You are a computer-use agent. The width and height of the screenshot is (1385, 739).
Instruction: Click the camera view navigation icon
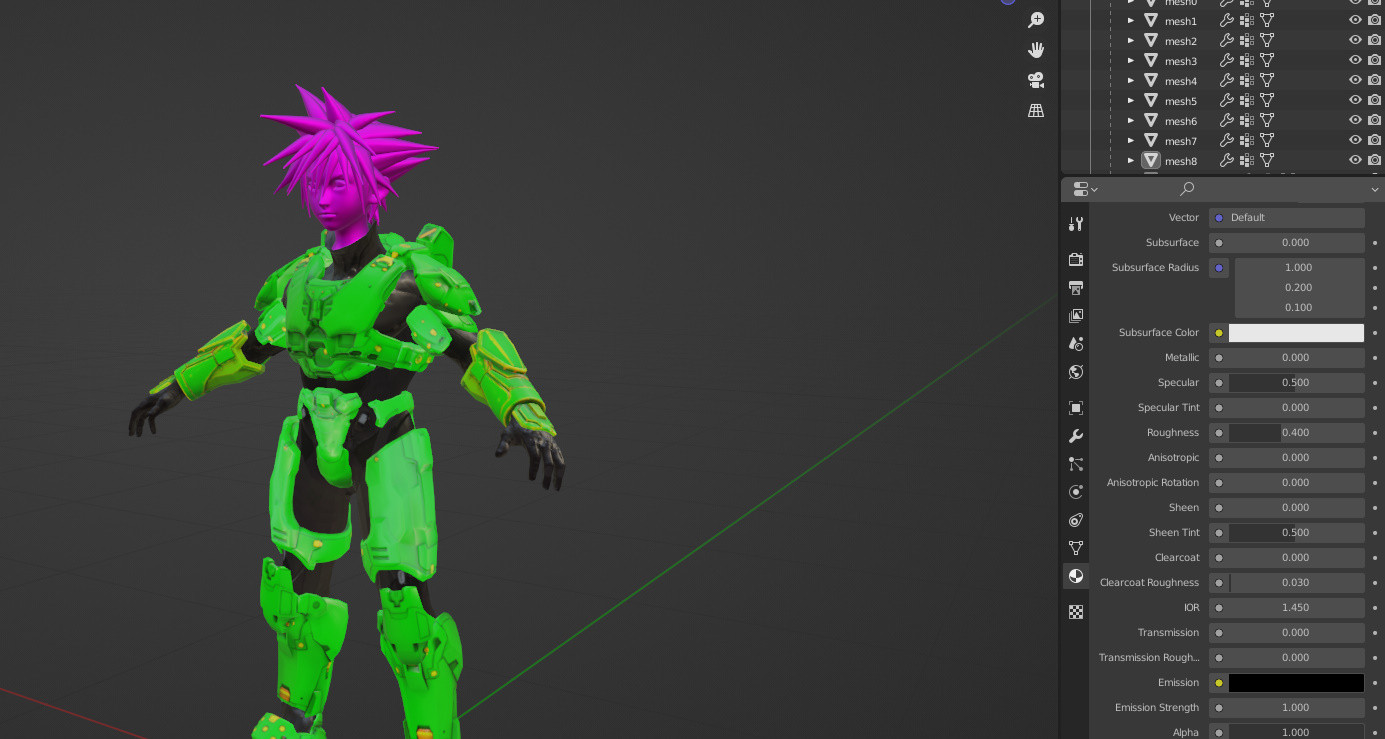(x=1036, y=79)
